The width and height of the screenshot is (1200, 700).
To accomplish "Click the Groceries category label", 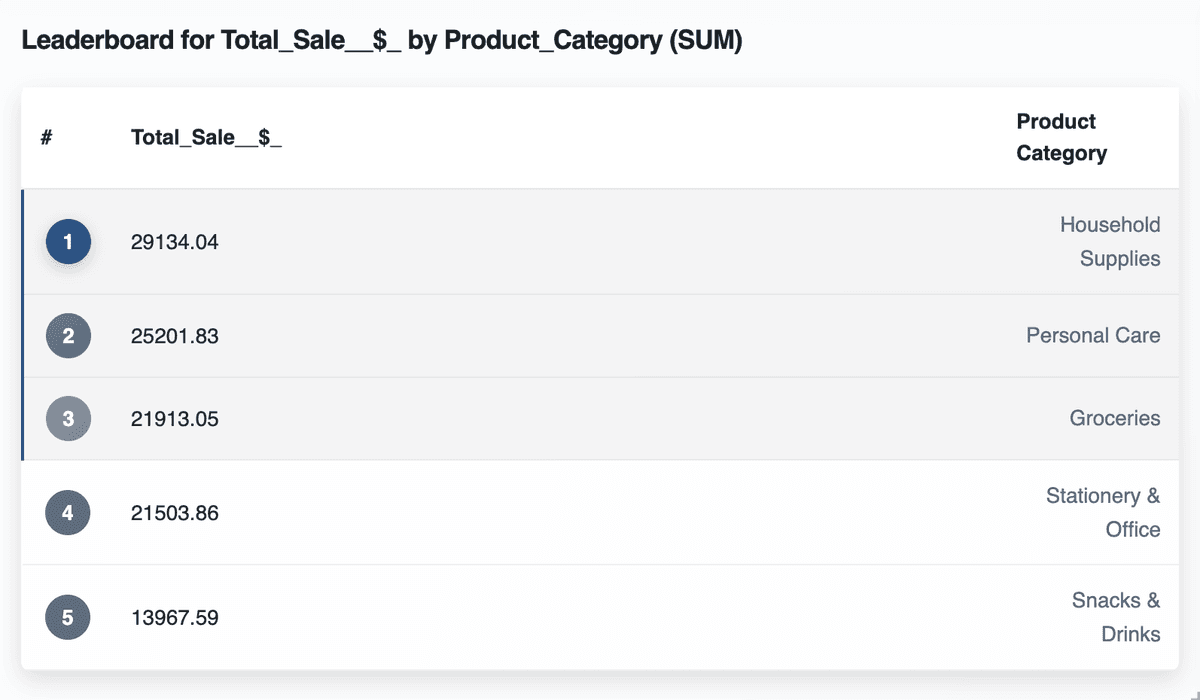I will point(1115,419).
